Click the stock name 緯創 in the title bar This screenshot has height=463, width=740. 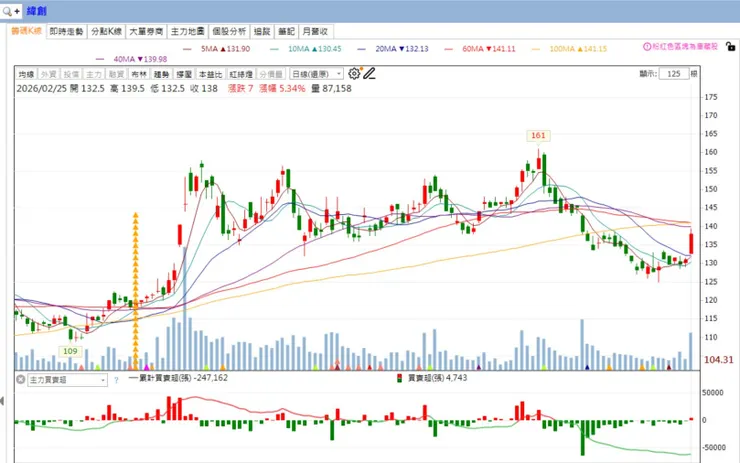(36, 11)
